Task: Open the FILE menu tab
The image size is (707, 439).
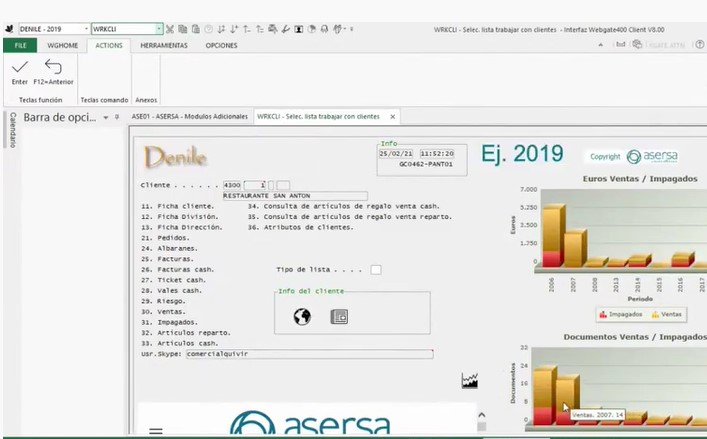Action: 20,46
